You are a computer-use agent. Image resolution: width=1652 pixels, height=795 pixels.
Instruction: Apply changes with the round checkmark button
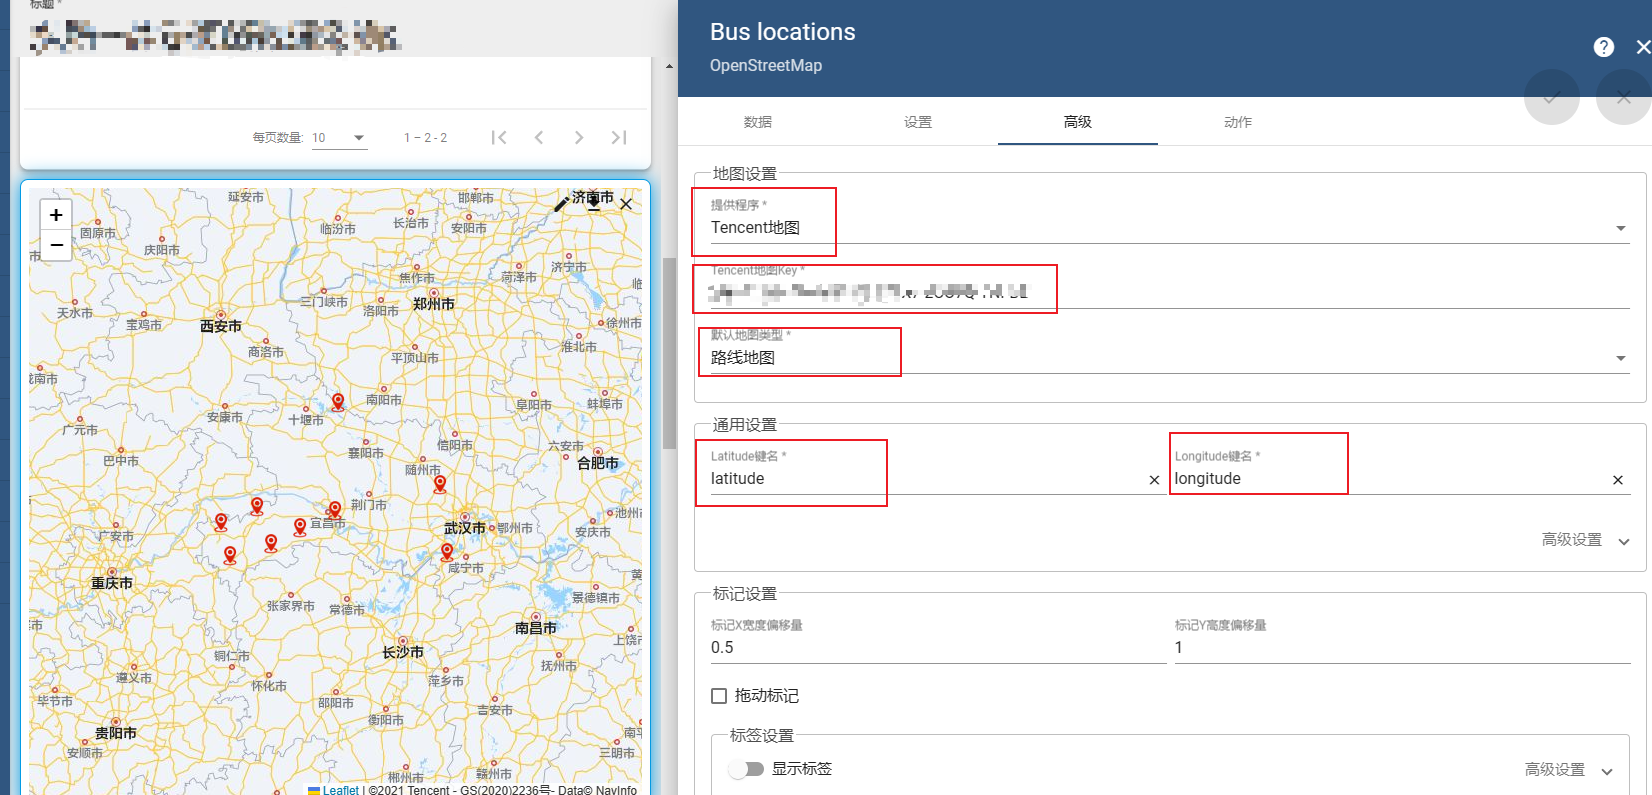click(1551, 97)
